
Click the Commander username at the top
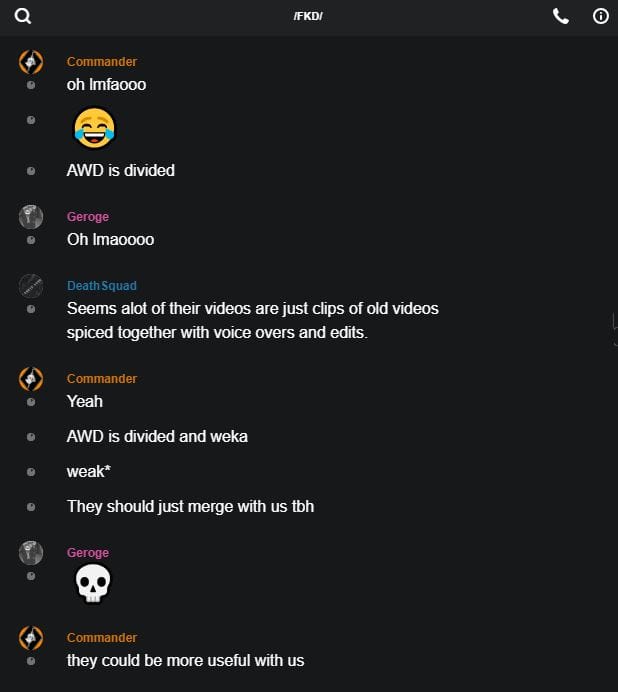(x=102, y=62)
